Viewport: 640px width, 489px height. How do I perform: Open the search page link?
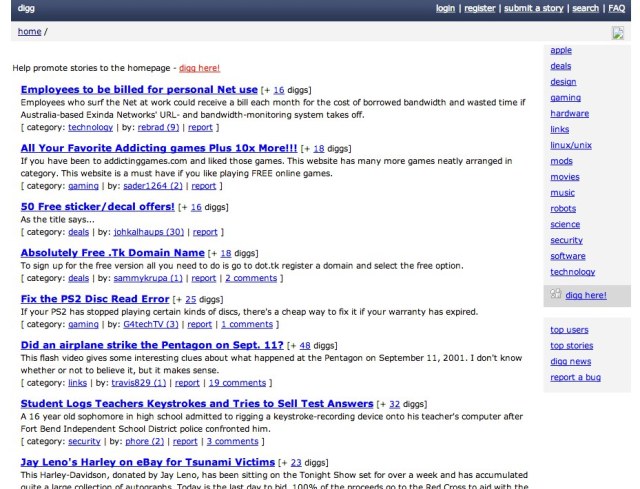tap(585, 8)
